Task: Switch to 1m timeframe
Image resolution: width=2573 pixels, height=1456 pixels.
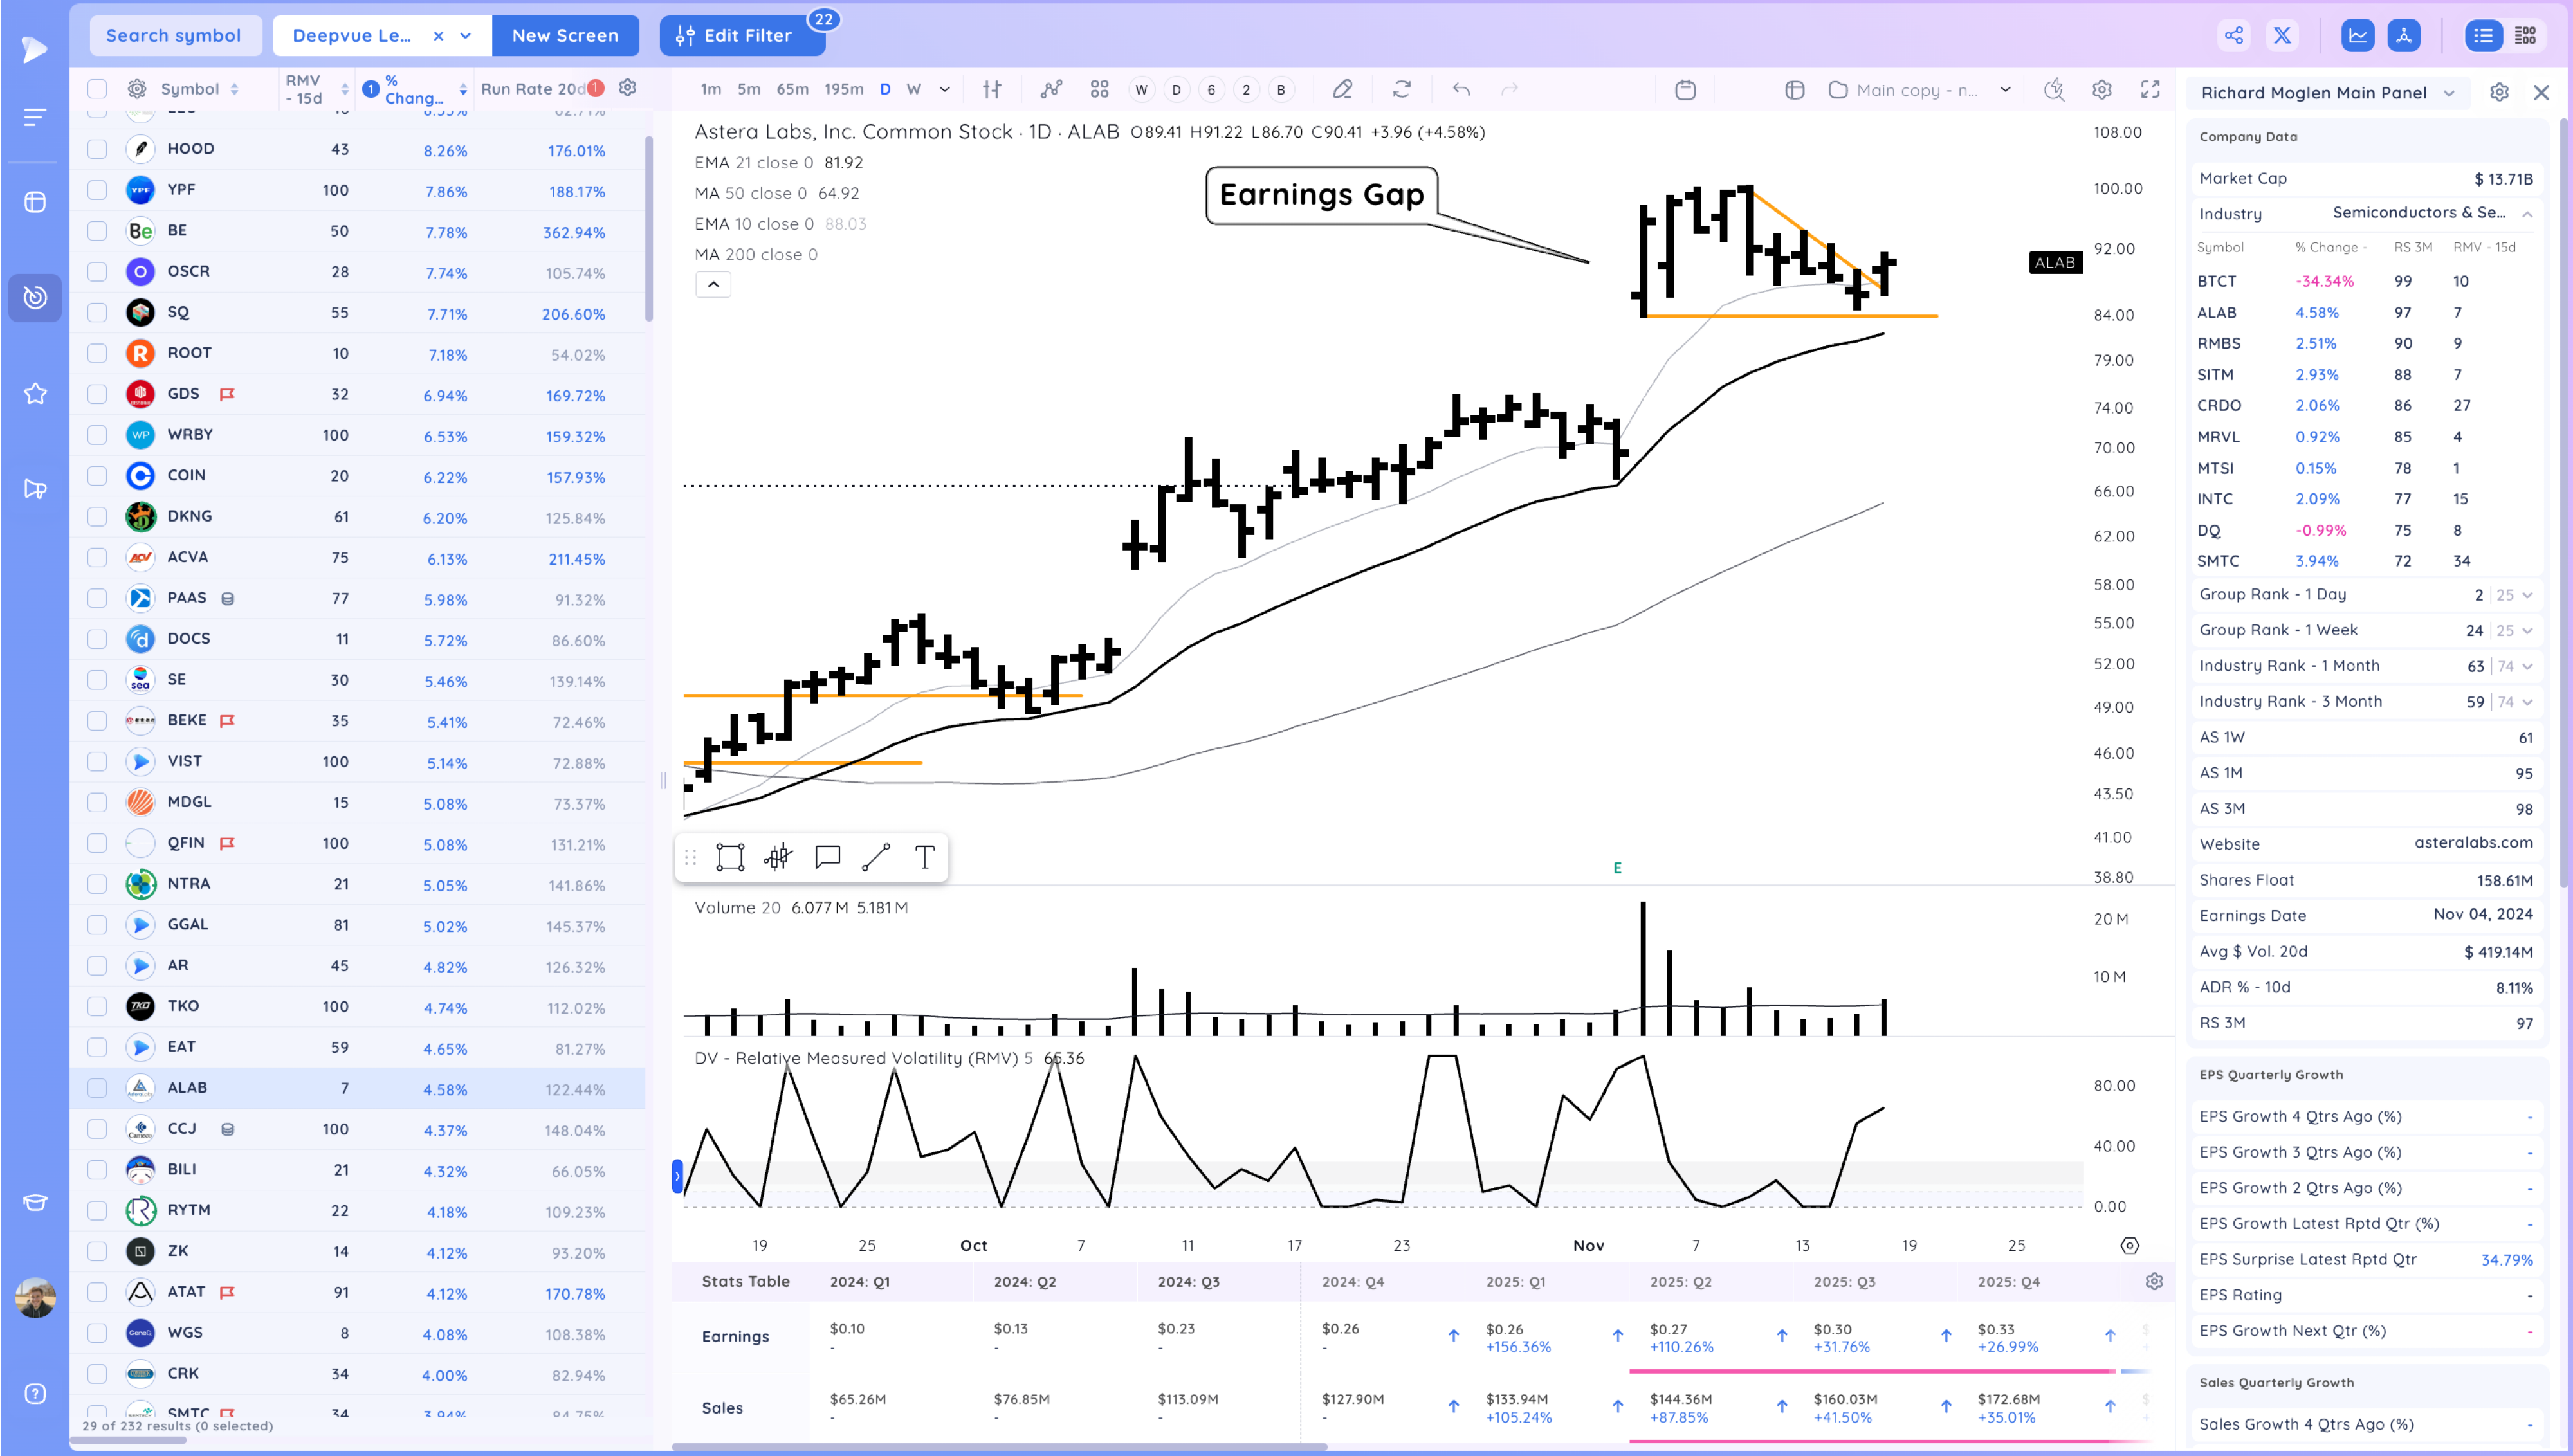Action: pos(711,90)
